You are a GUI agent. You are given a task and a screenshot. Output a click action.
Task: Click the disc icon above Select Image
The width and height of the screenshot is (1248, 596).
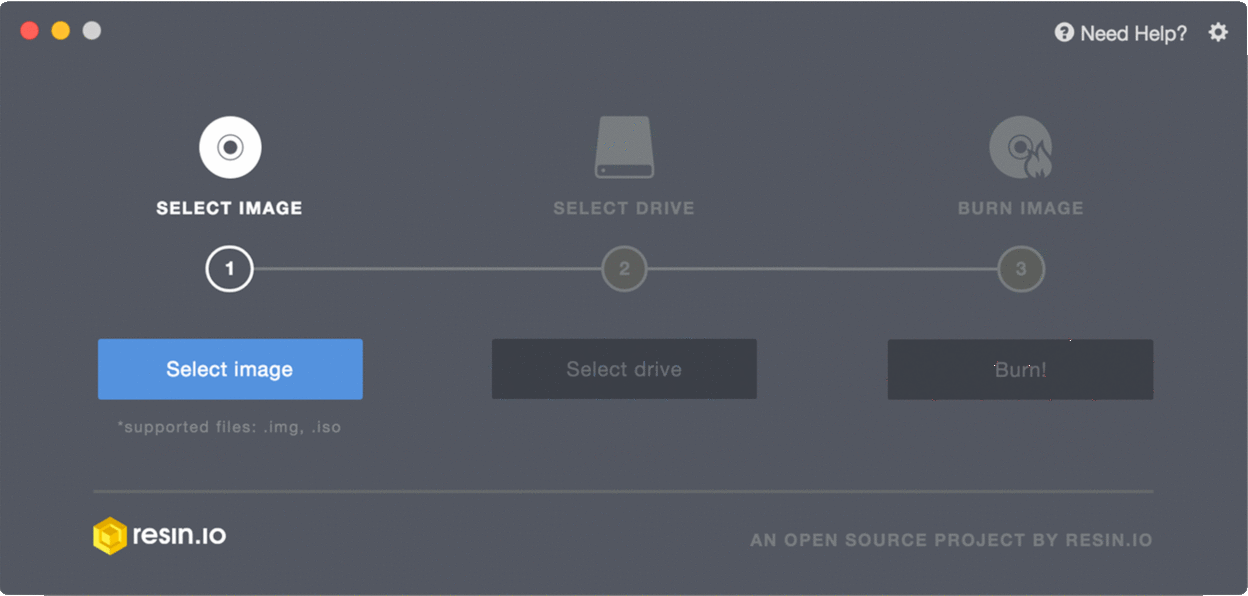pos(230,147)
